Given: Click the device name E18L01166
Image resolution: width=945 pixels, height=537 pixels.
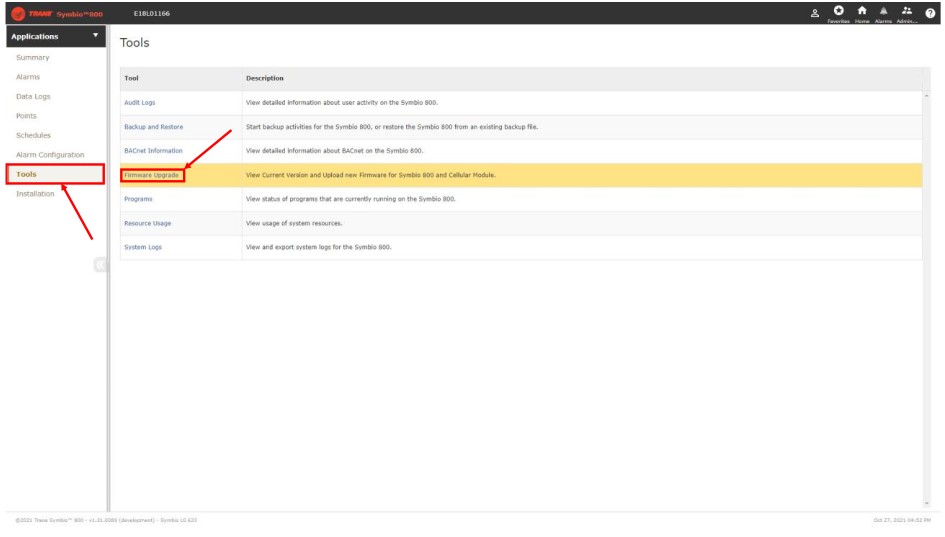Looking at the screenshot, I should 151,13.
